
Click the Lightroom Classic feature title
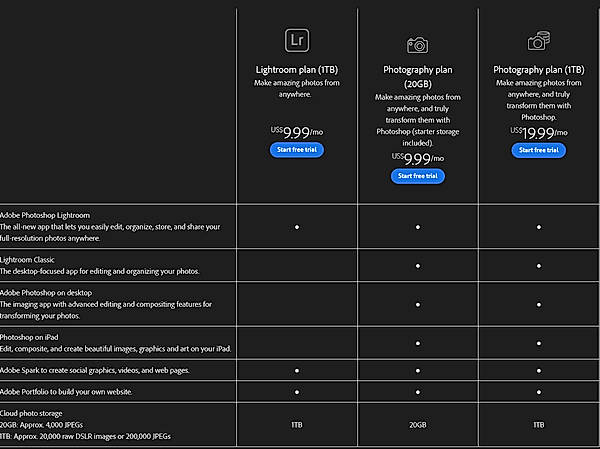pos(31,258)
